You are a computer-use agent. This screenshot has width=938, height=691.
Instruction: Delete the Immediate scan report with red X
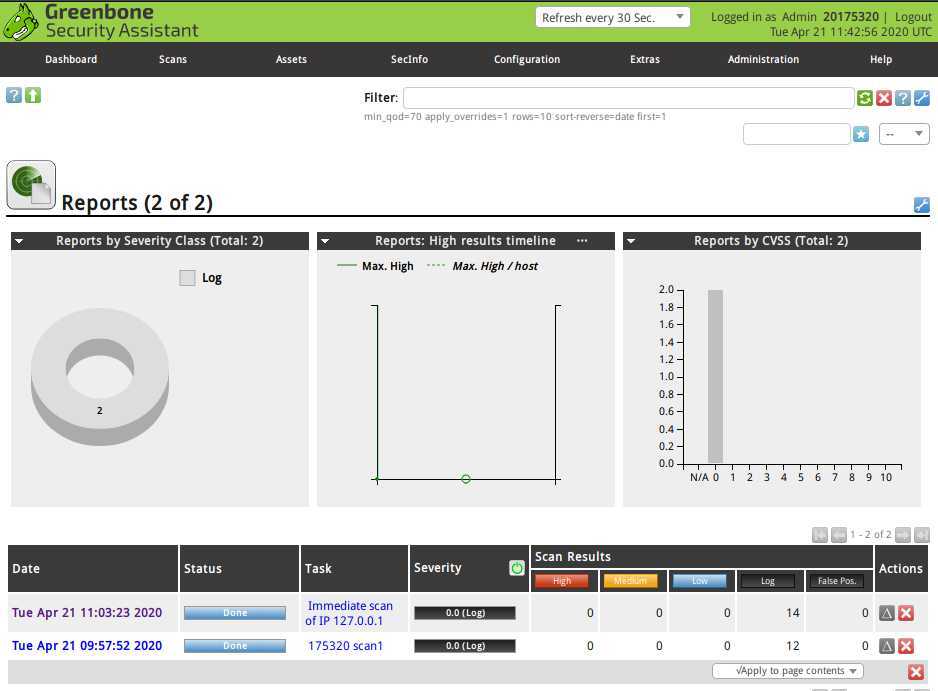click(x=906, y=613)
